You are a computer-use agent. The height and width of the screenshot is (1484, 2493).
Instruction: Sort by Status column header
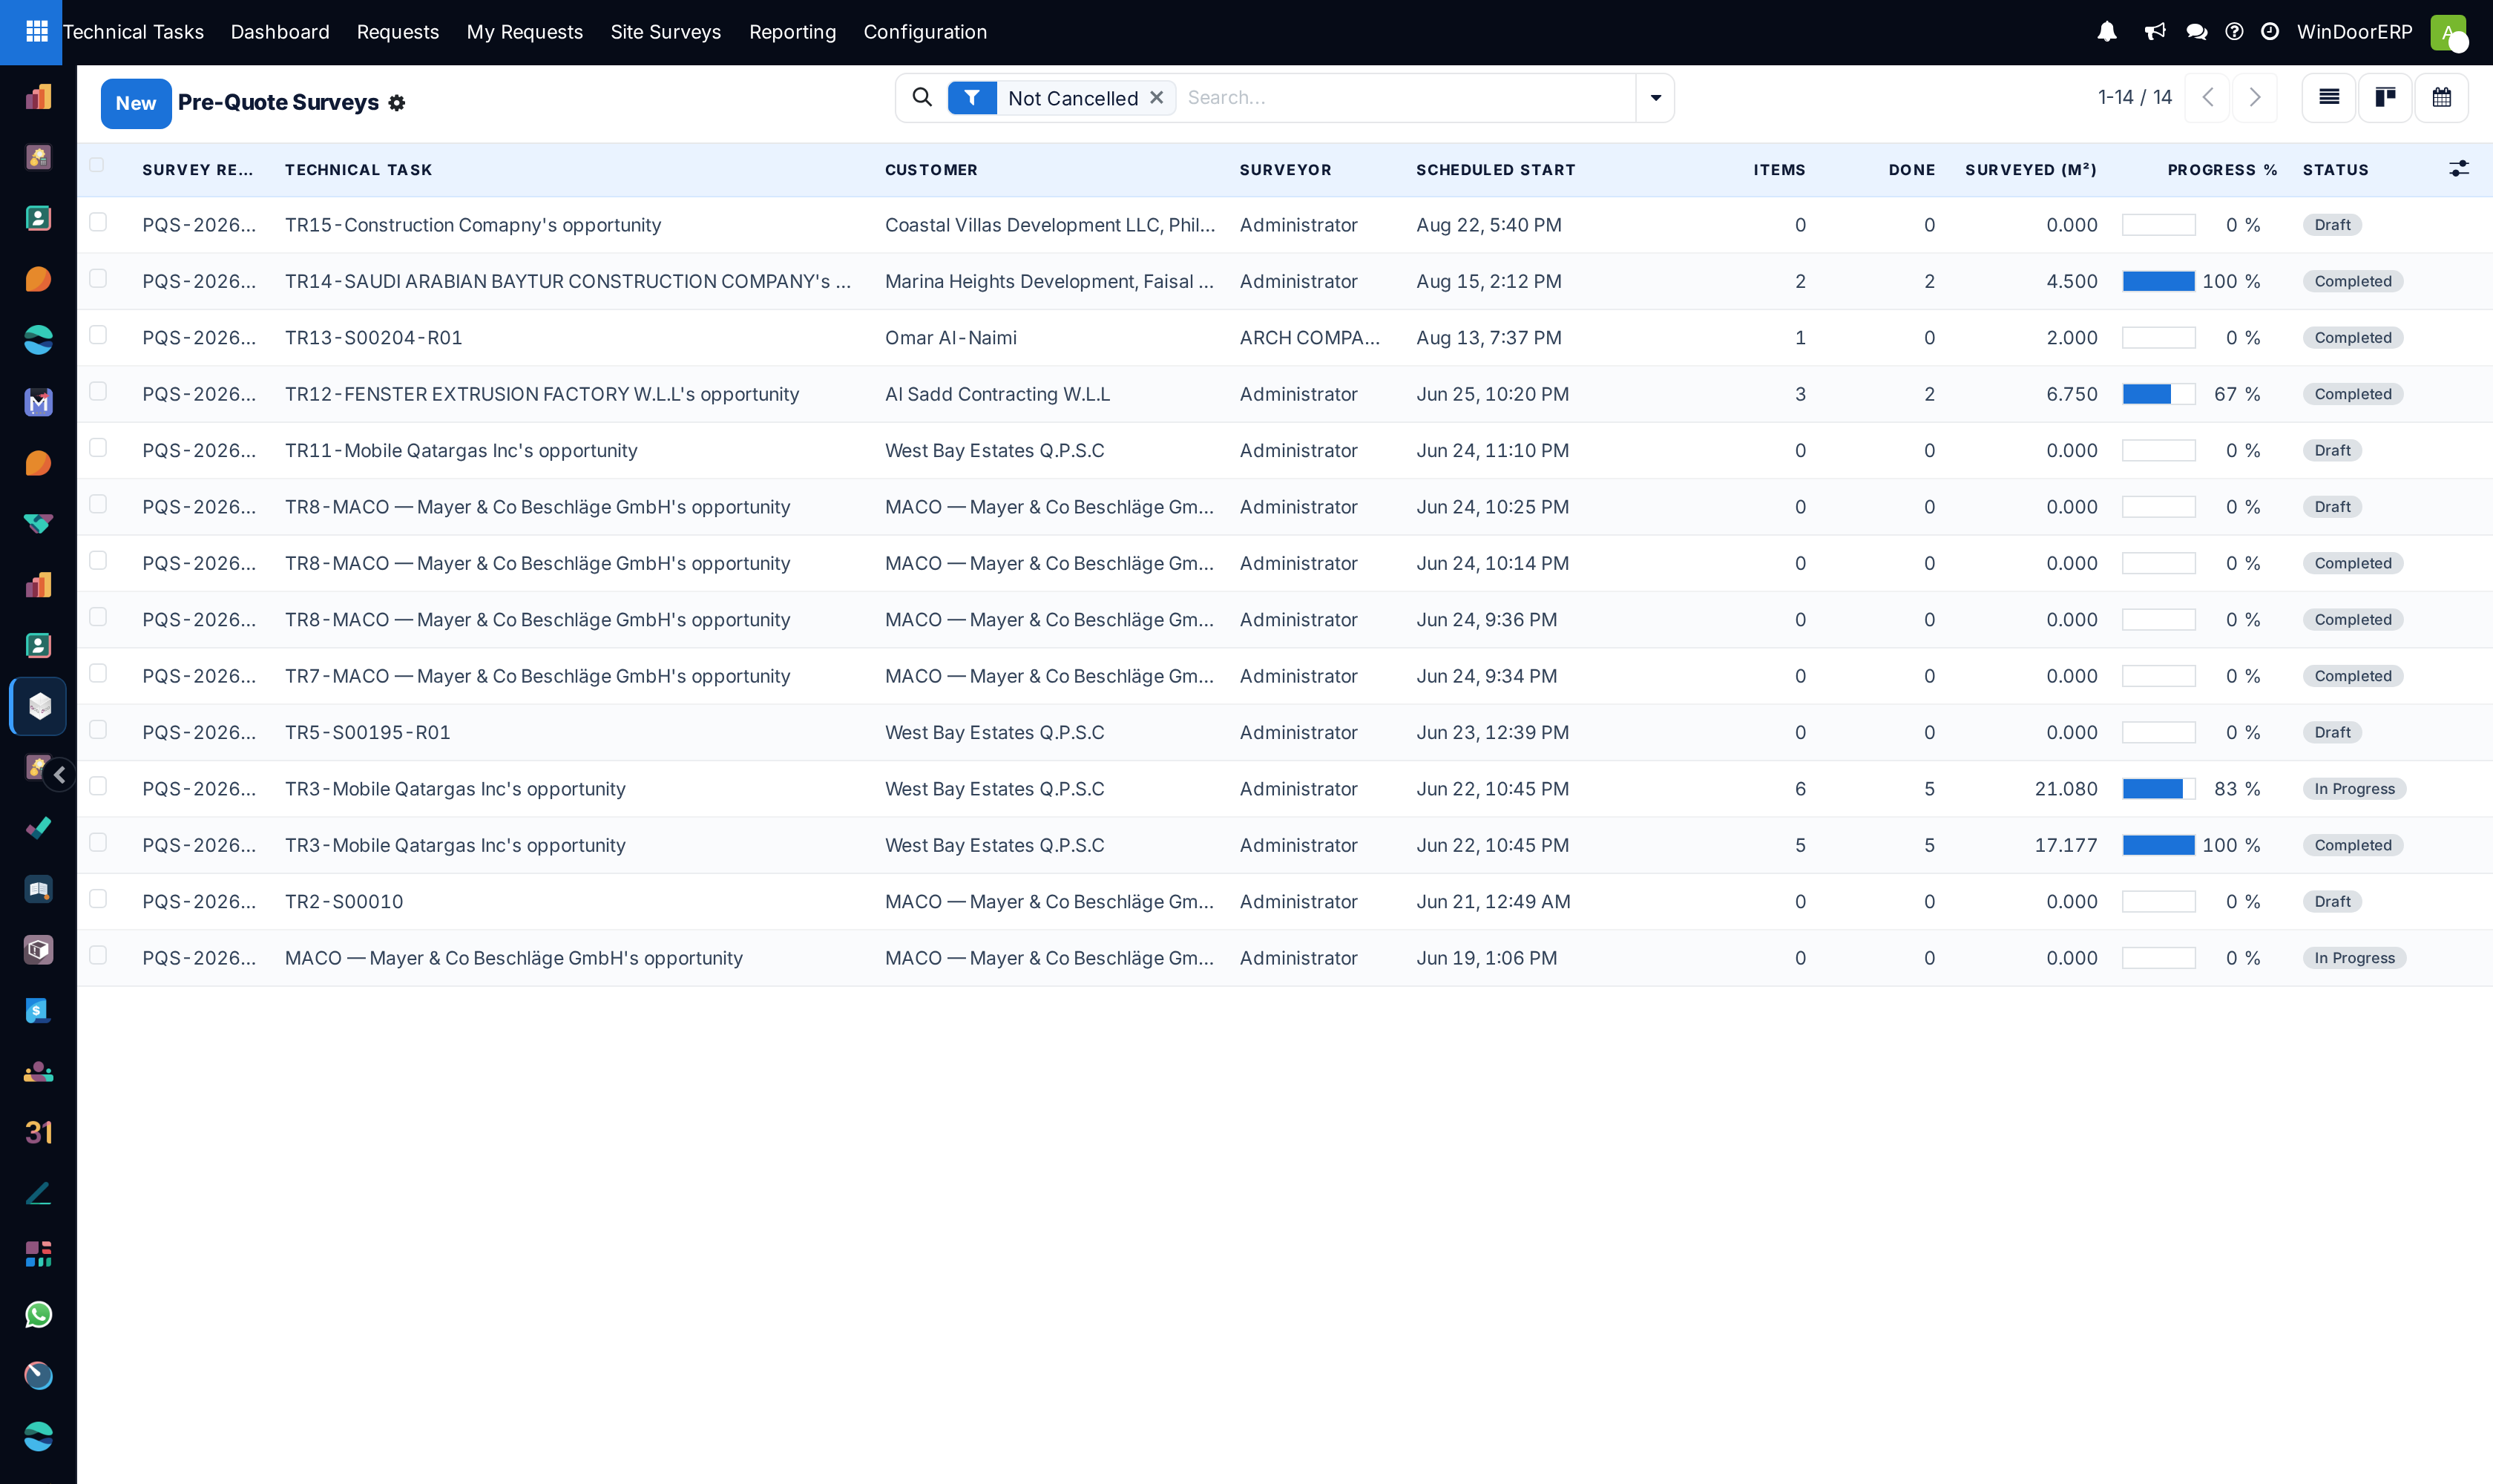[2335, 170]
